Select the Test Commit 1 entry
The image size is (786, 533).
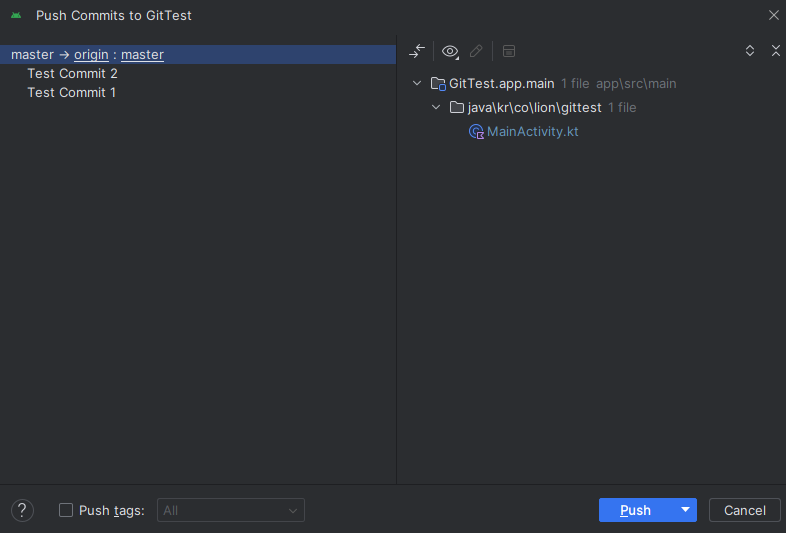(71, 93)
